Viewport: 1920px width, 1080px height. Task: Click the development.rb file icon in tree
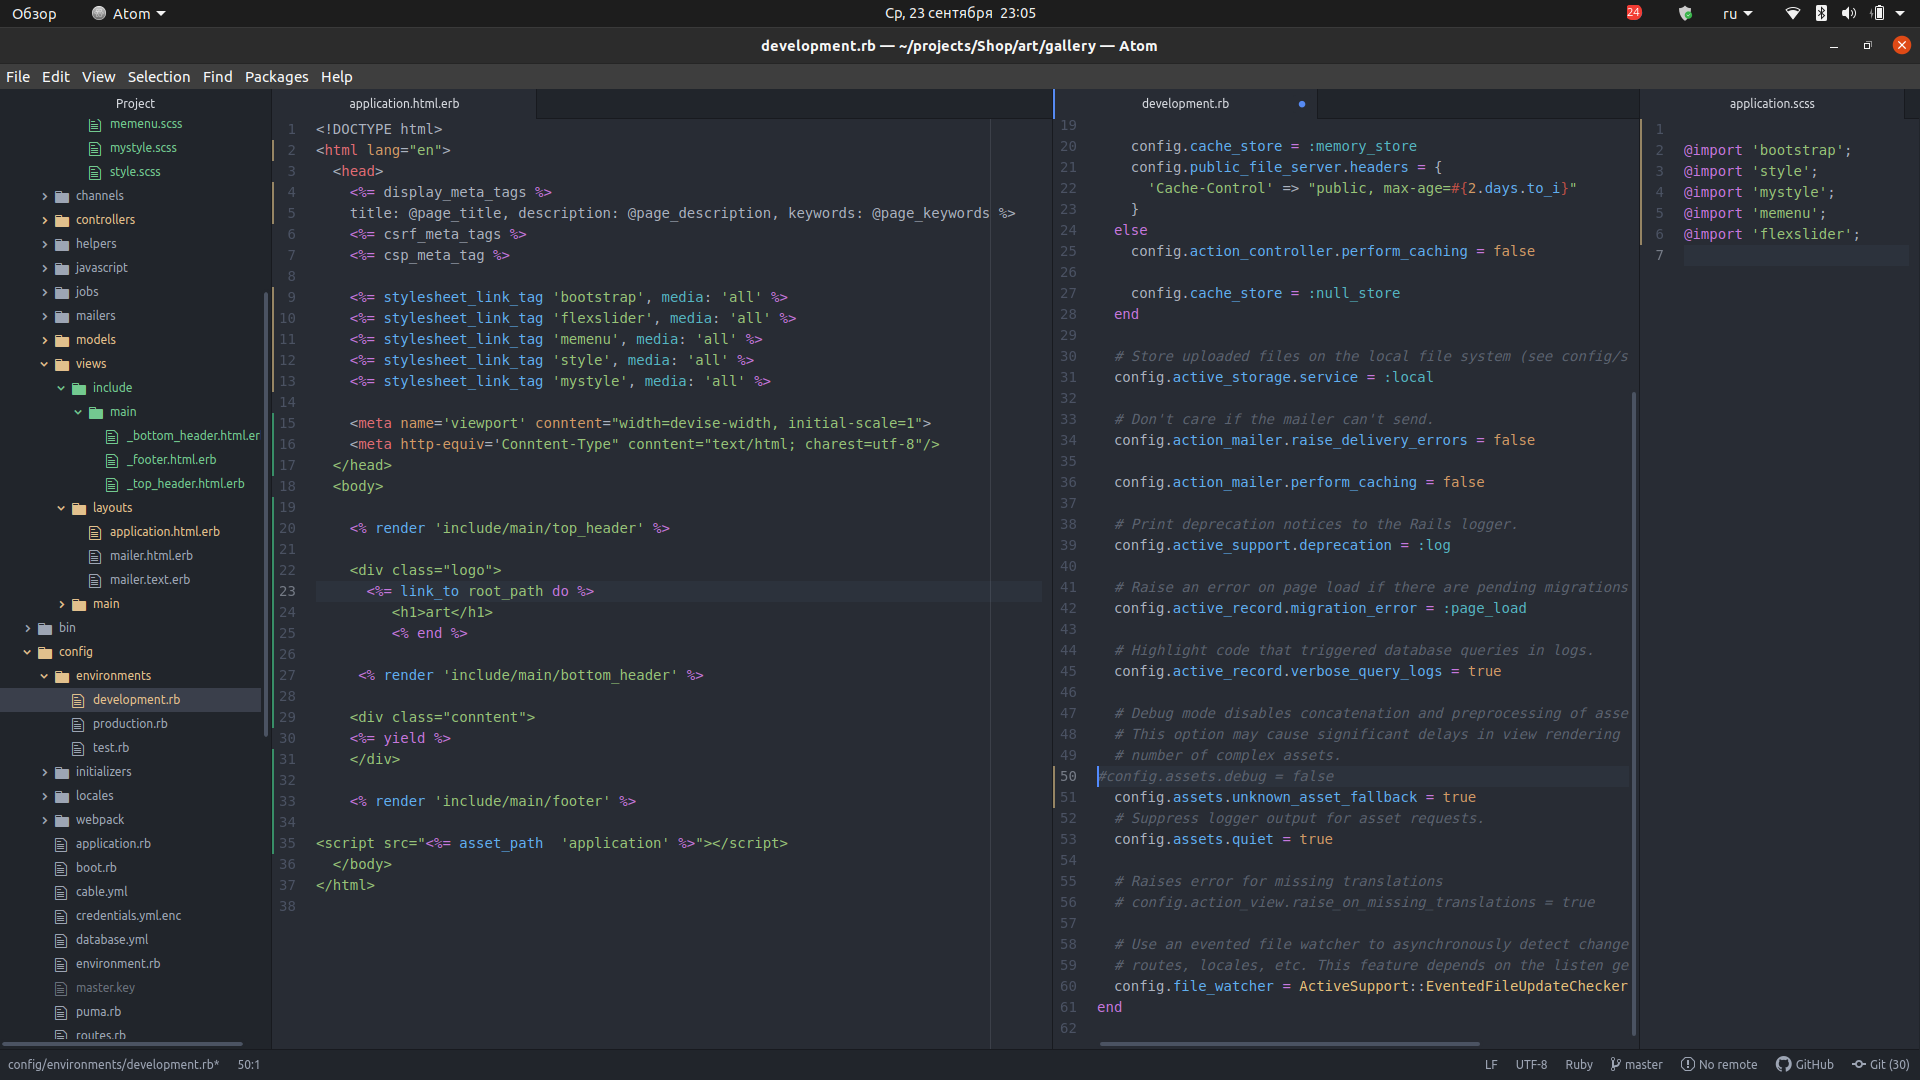pyautogui.click(x=78, y=700)
